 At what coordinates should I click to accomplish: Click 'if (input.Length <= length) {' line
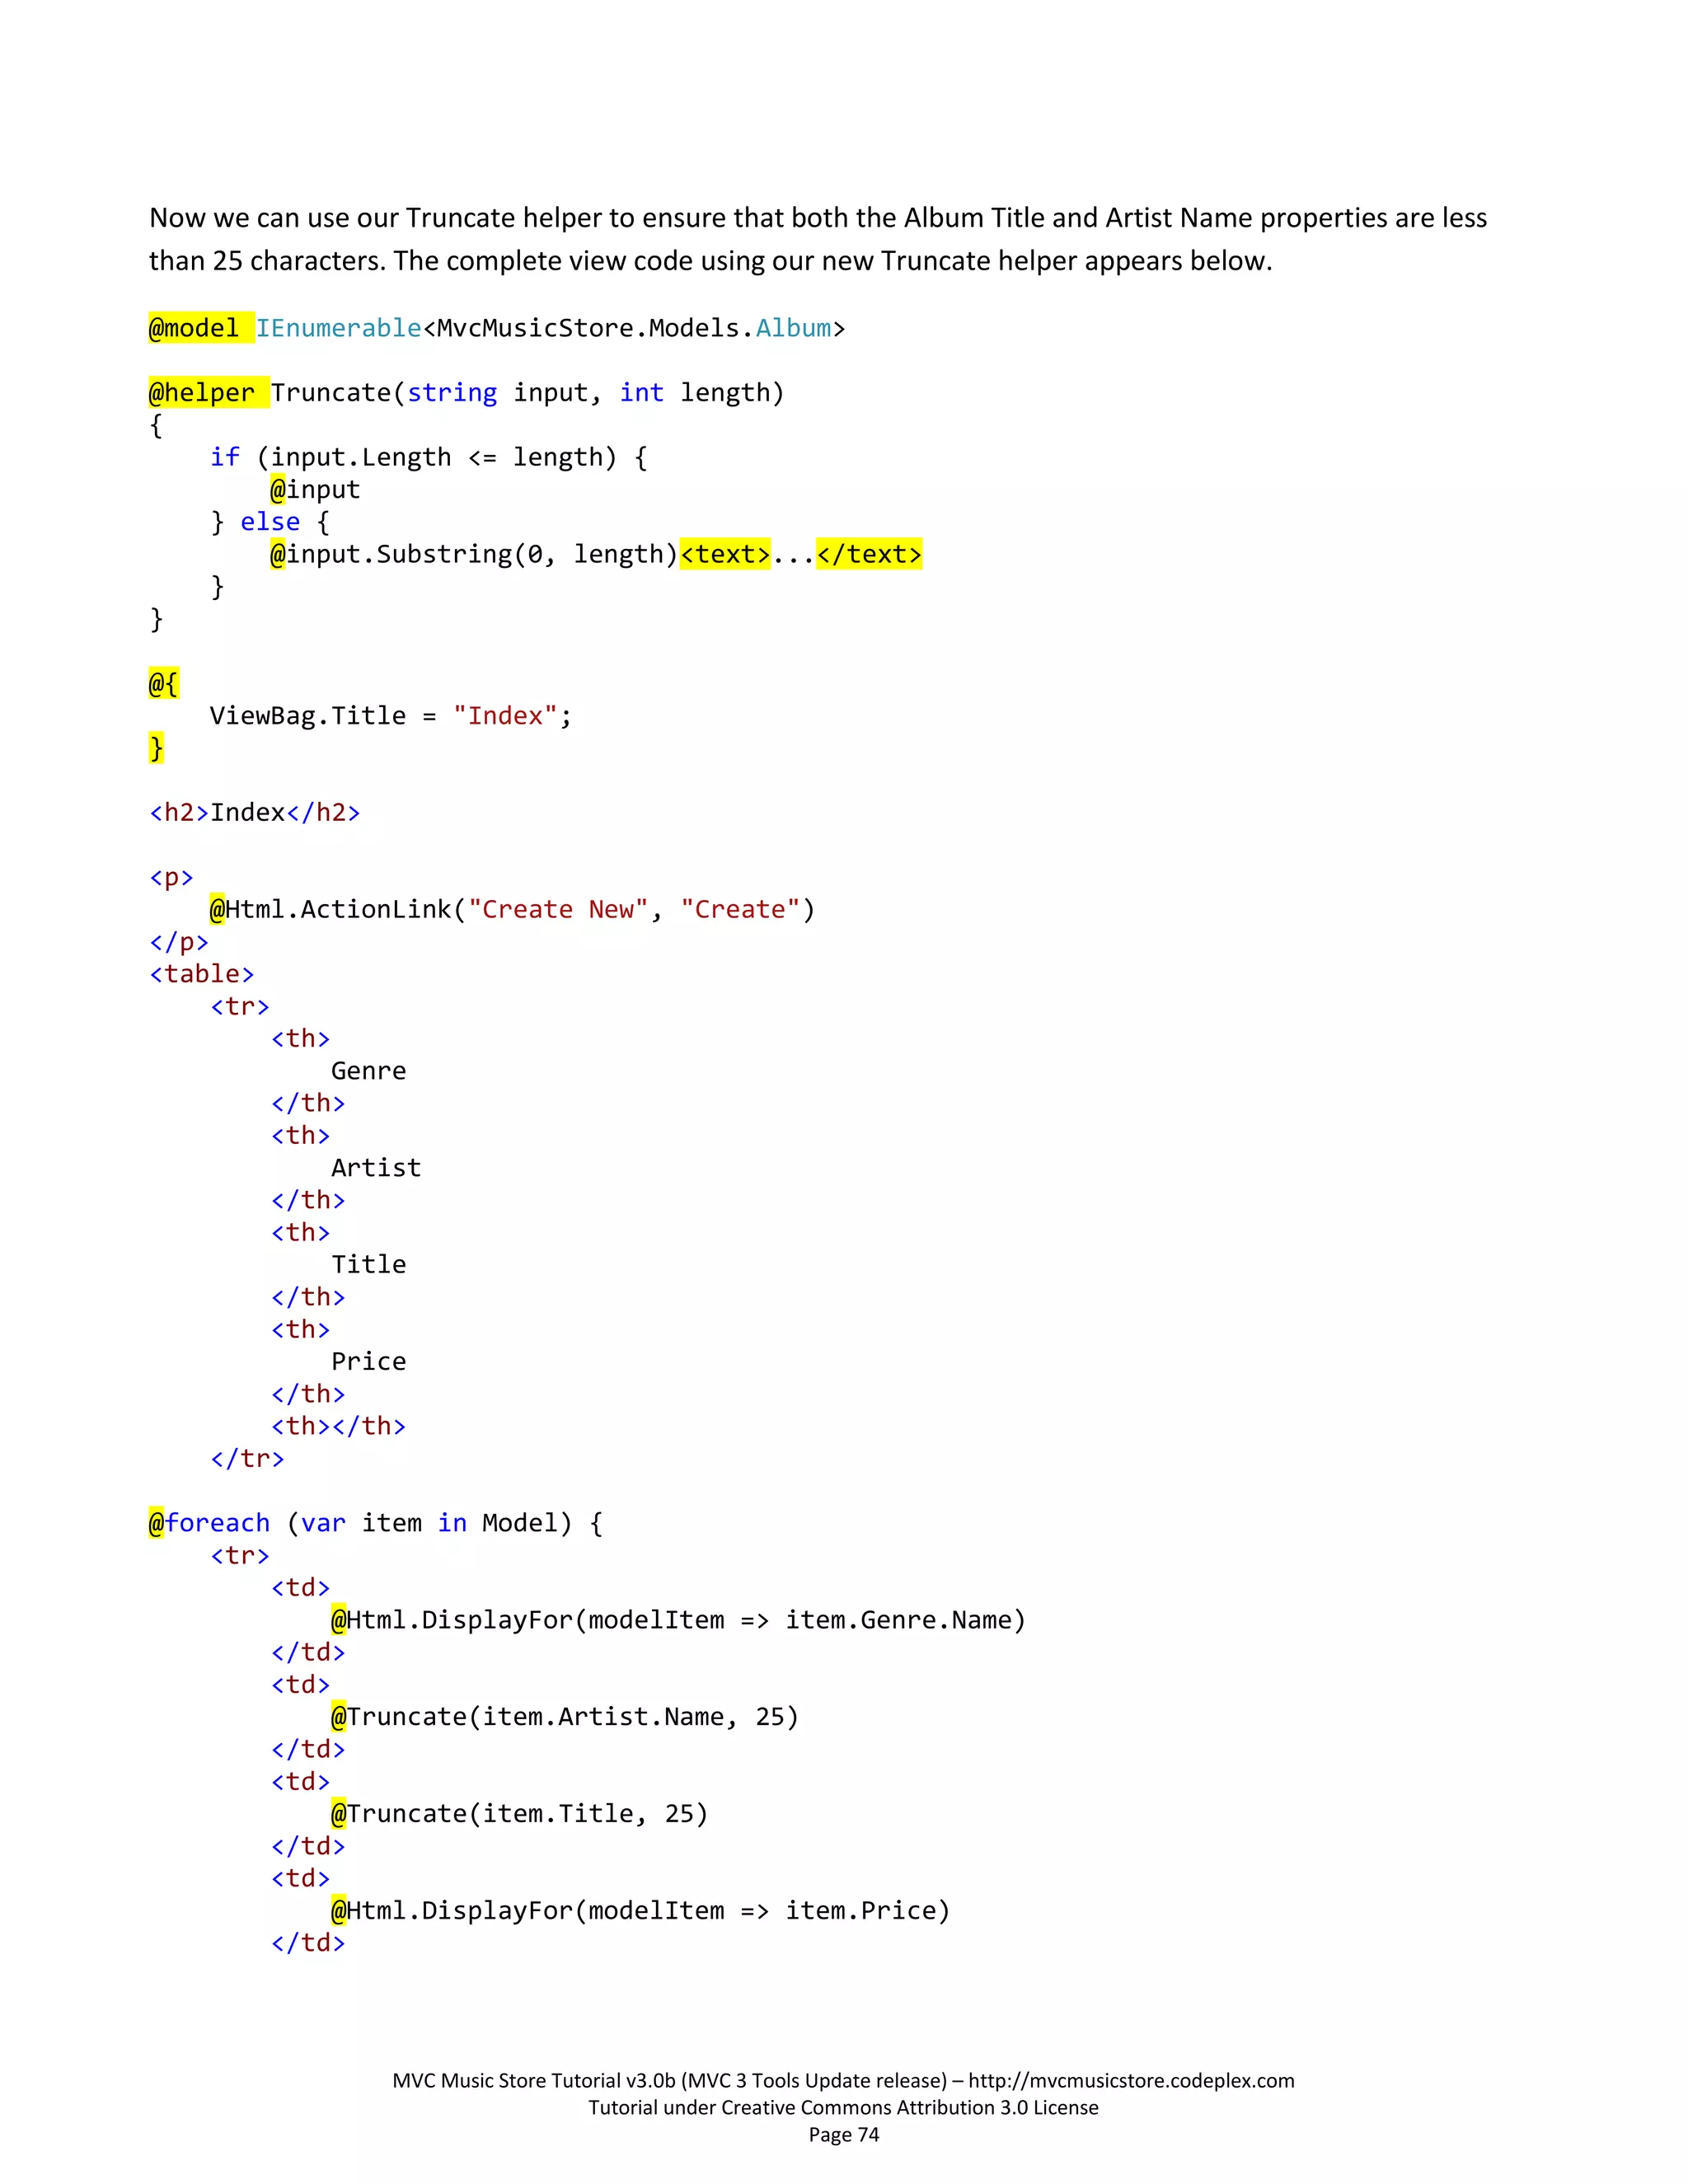[x=429, y=458]
